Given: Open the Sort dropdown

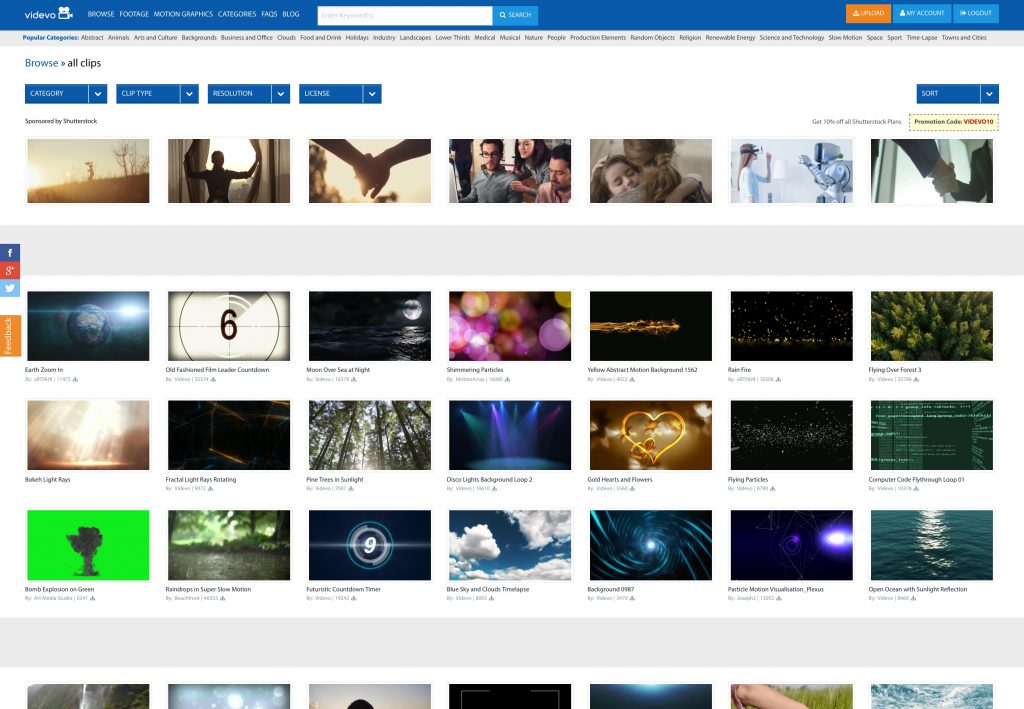Looking at the screenshot, I should click(x=957, y=93).
